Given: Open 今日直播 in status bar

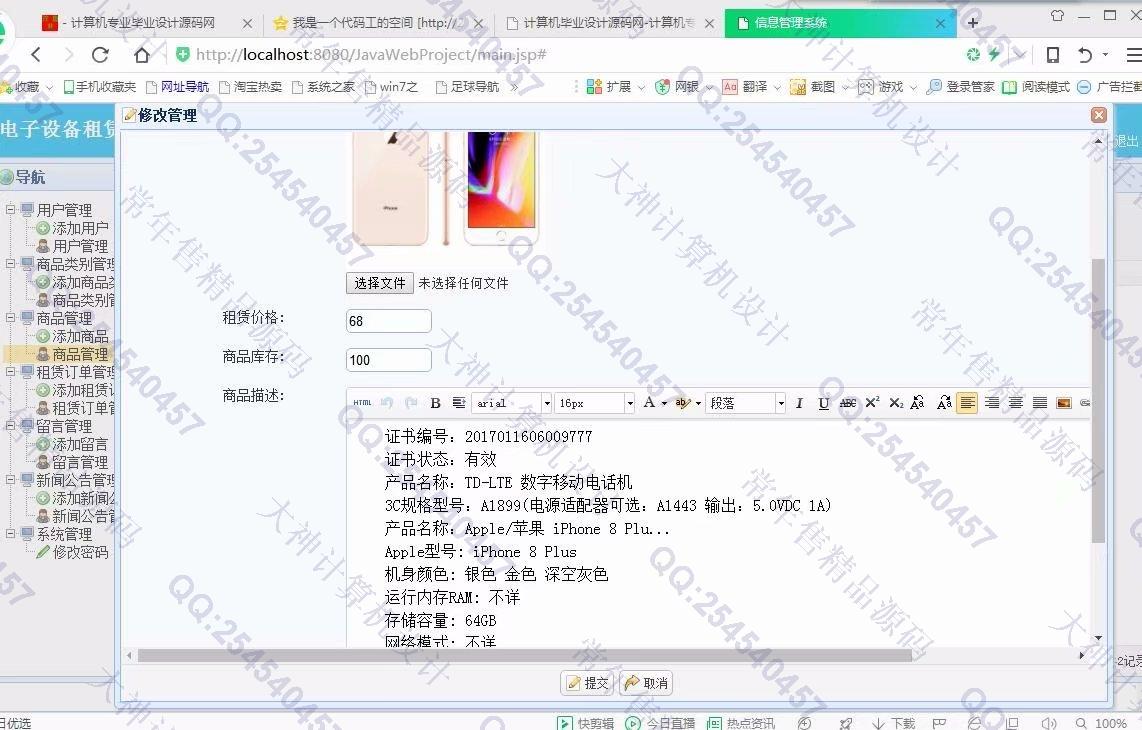Looking at the screenshot, I should coord(660,723).
